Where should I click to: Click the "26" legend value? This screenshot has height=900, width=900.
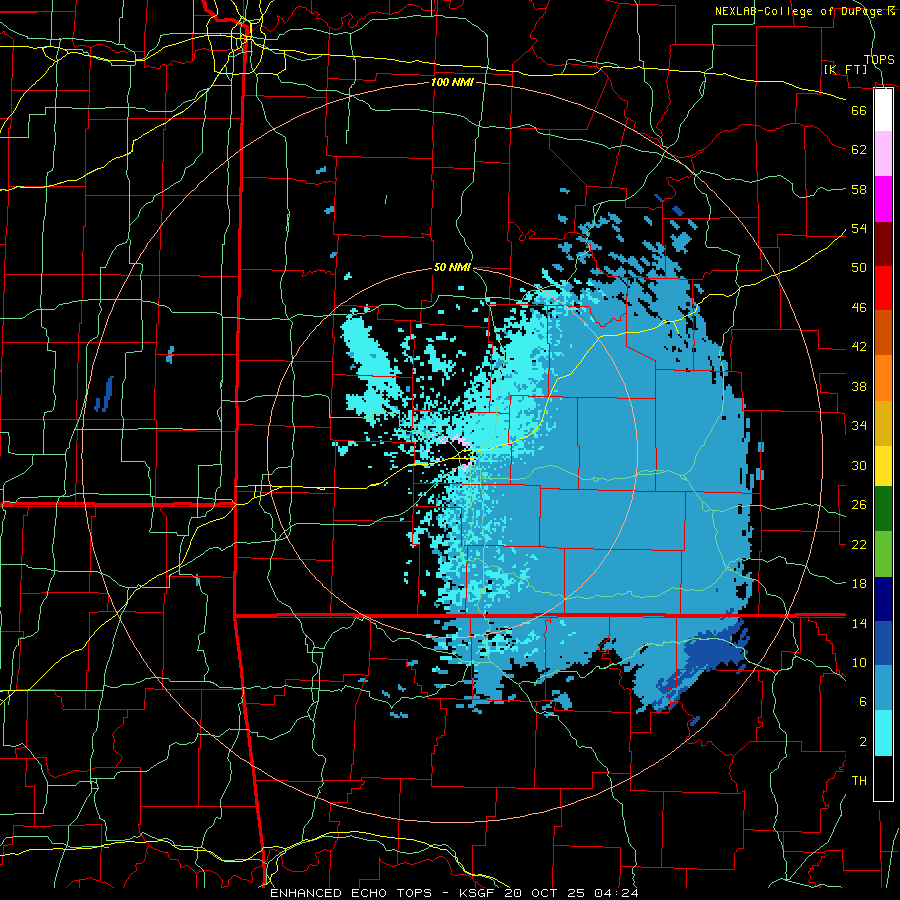pos(859,505)
